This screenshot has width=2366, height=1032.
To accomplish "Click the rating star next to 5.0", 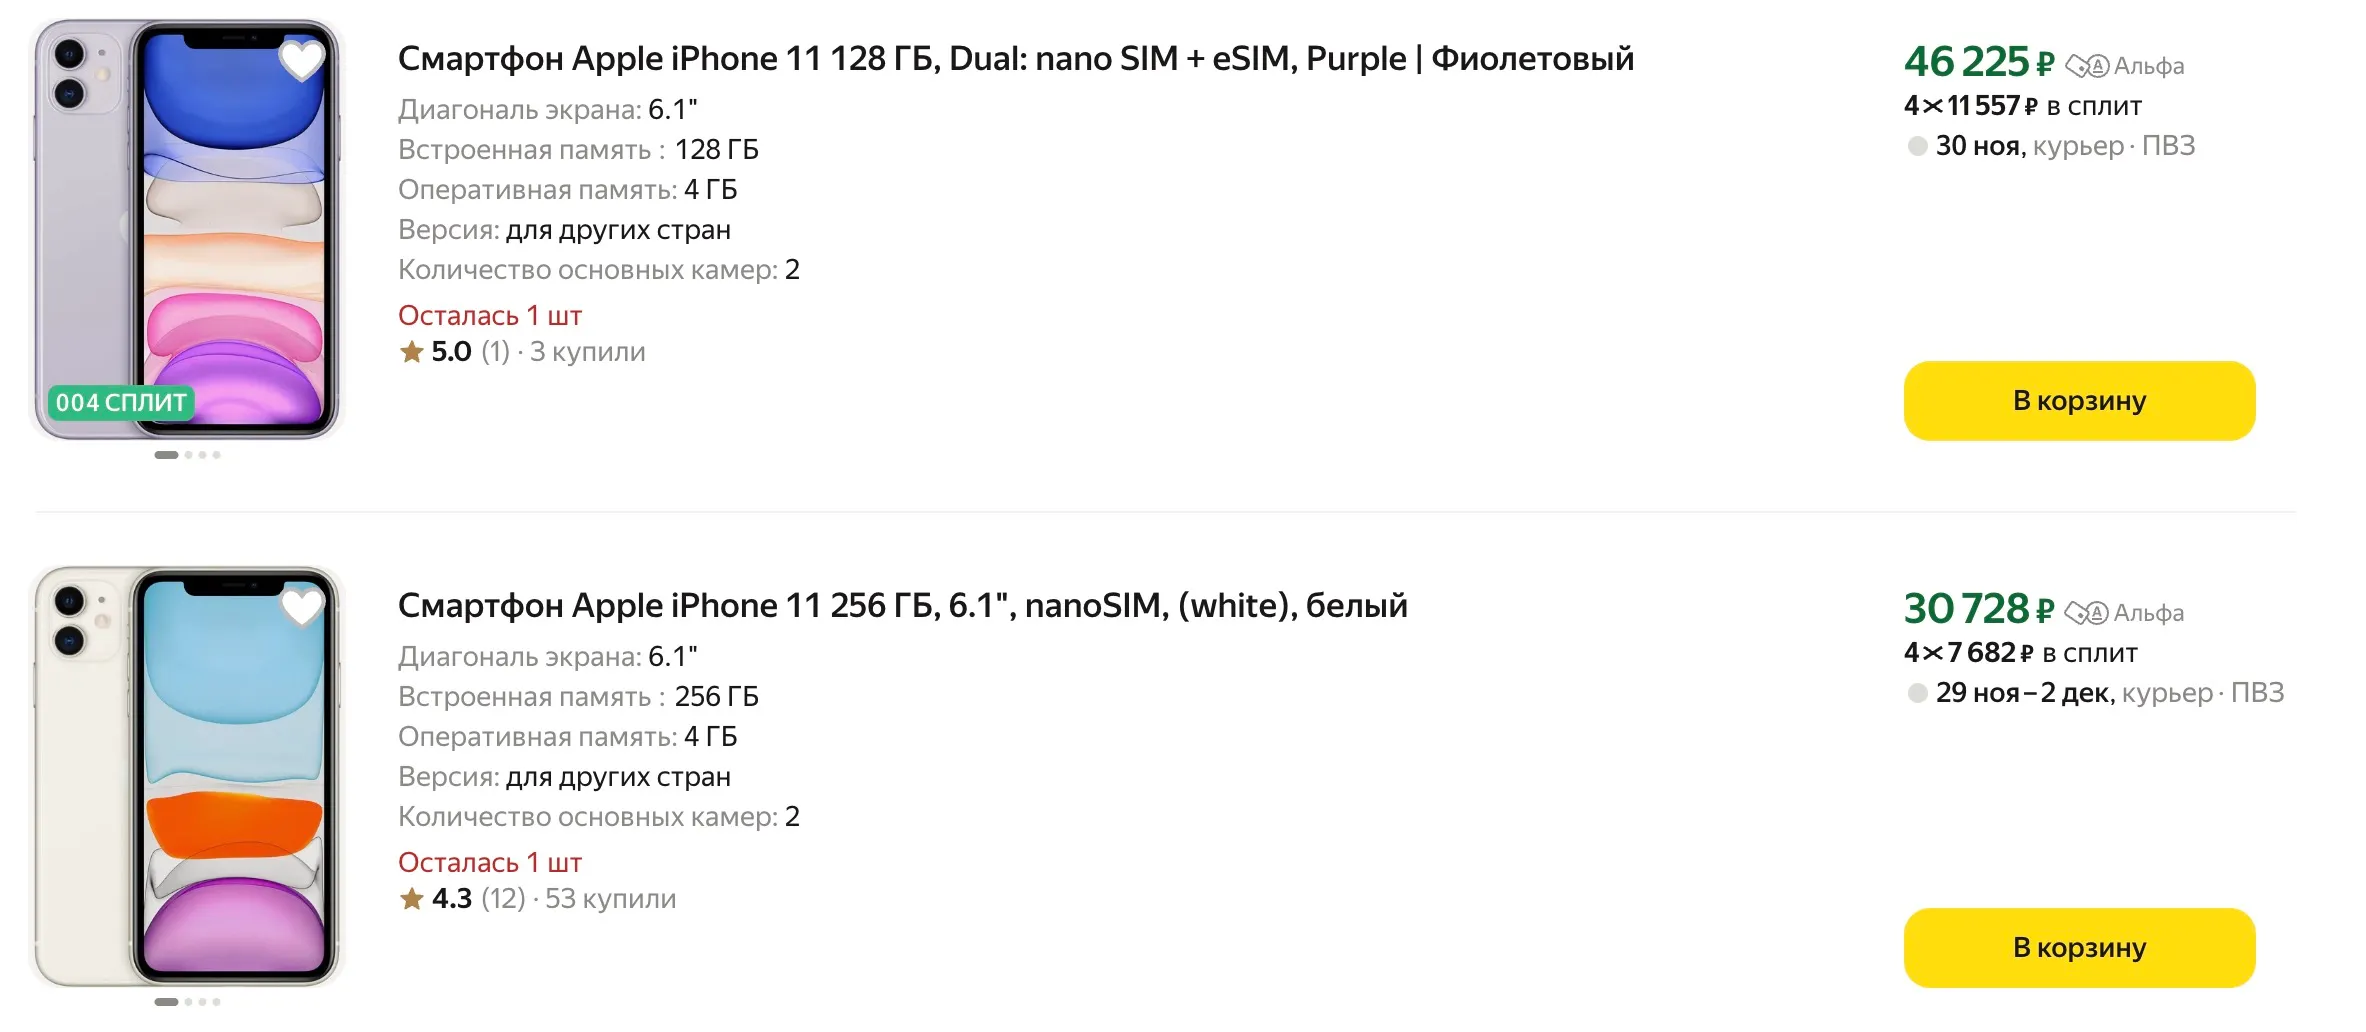I will coord(411,352).
